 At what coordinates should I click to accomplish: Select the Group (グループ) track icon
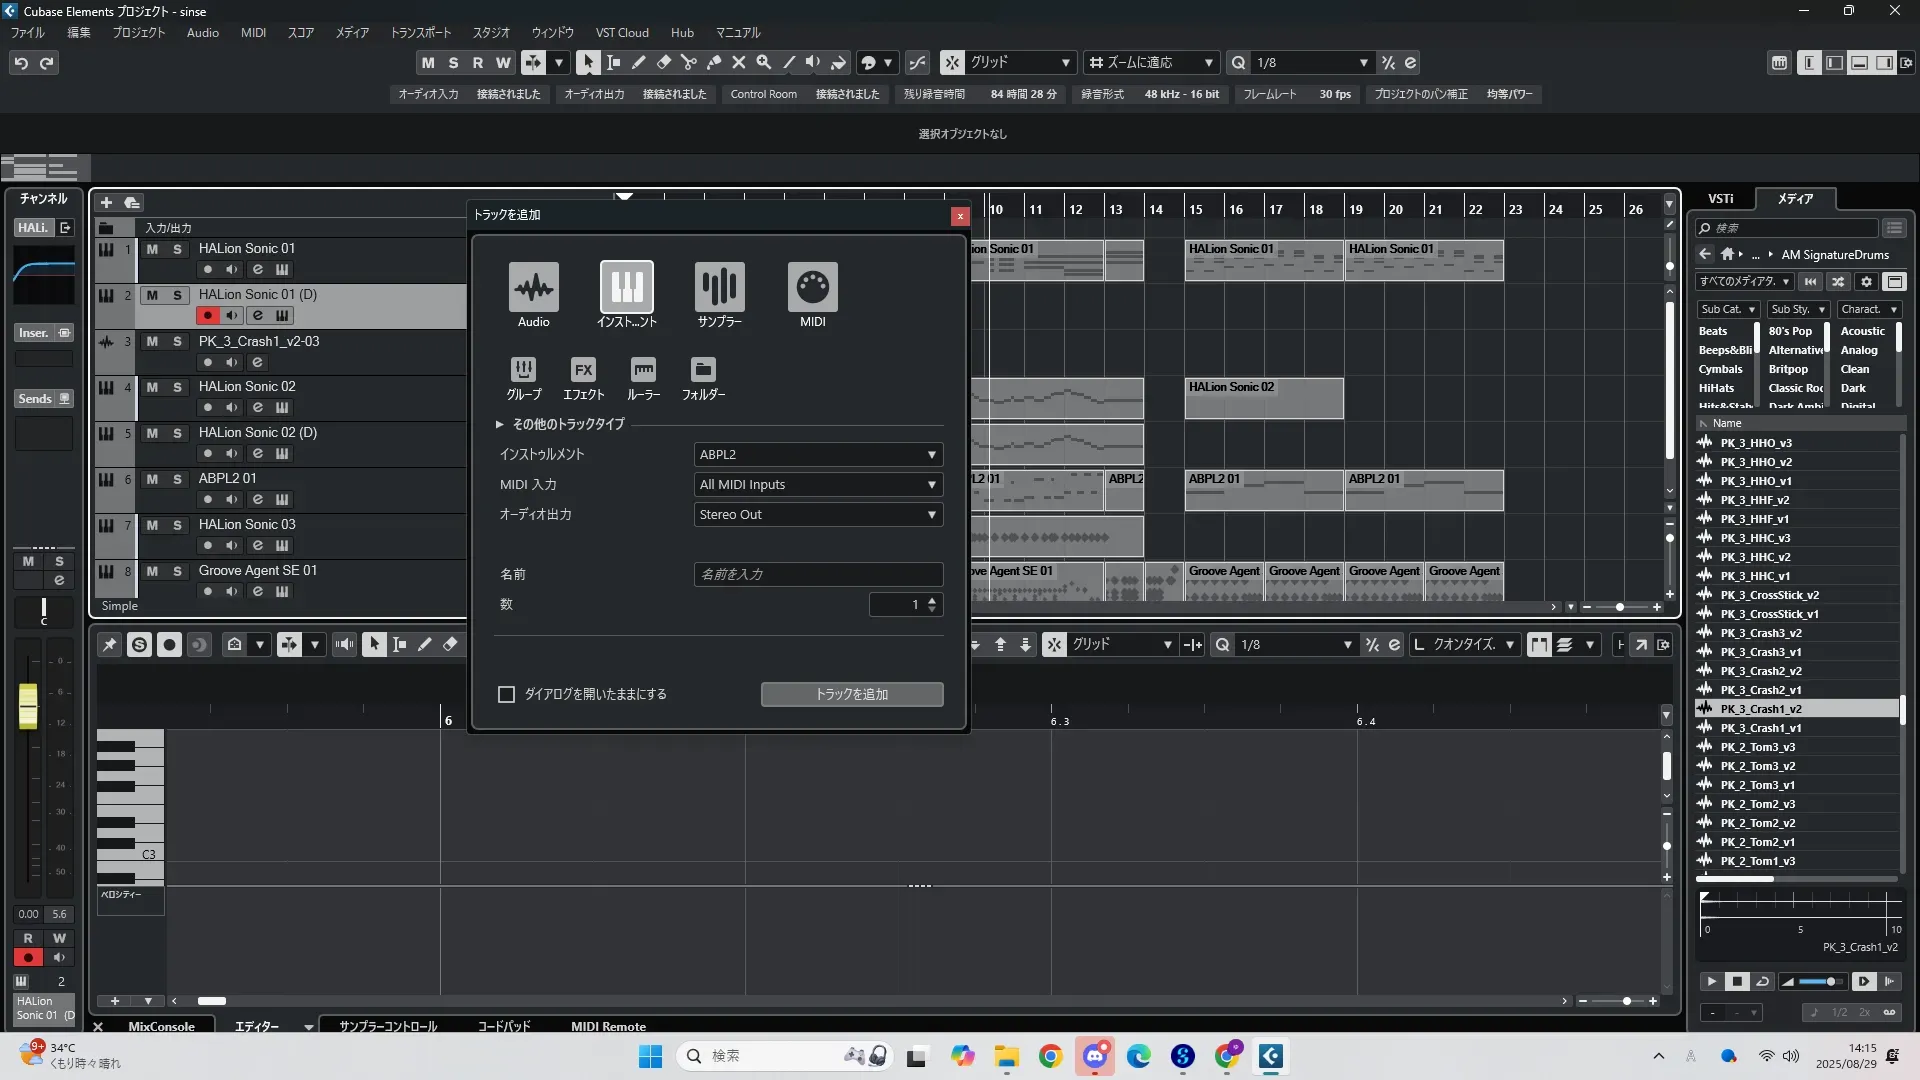523,370
